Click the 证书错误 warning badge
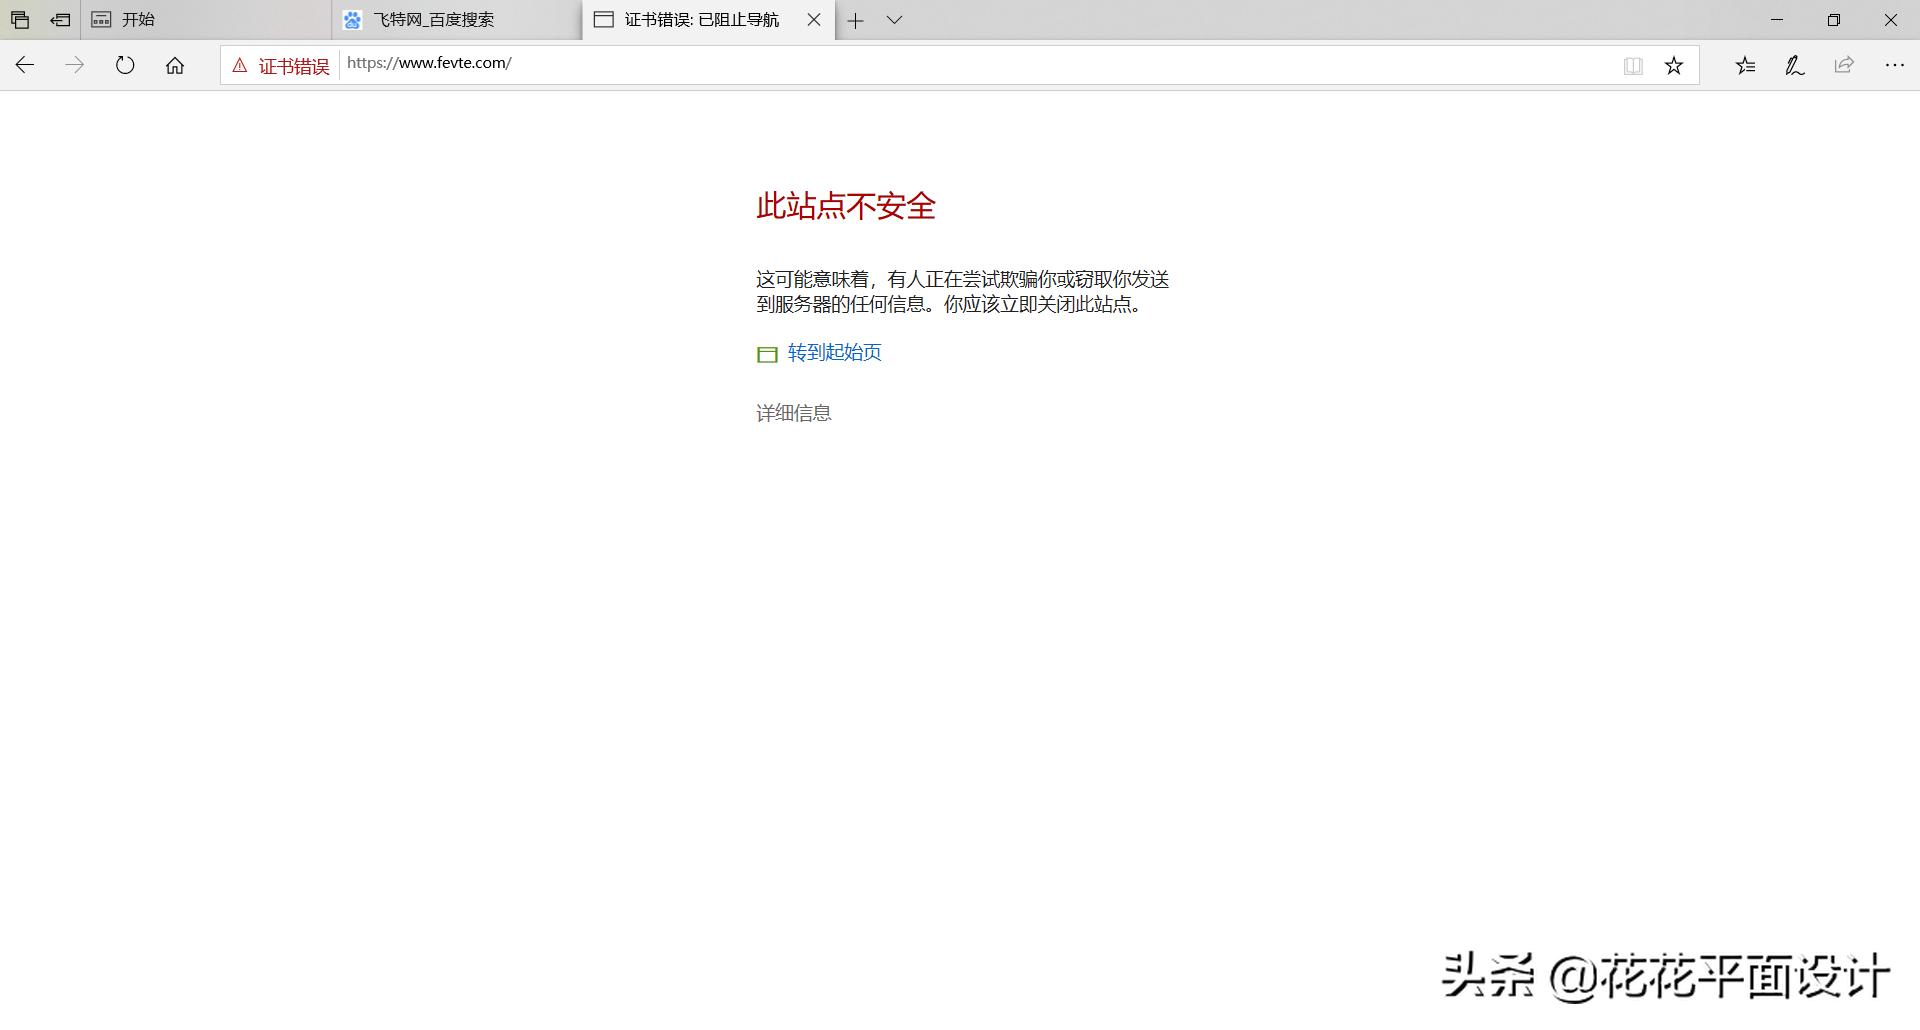This screenshot has width=1920, height=1030. (280, 65)
